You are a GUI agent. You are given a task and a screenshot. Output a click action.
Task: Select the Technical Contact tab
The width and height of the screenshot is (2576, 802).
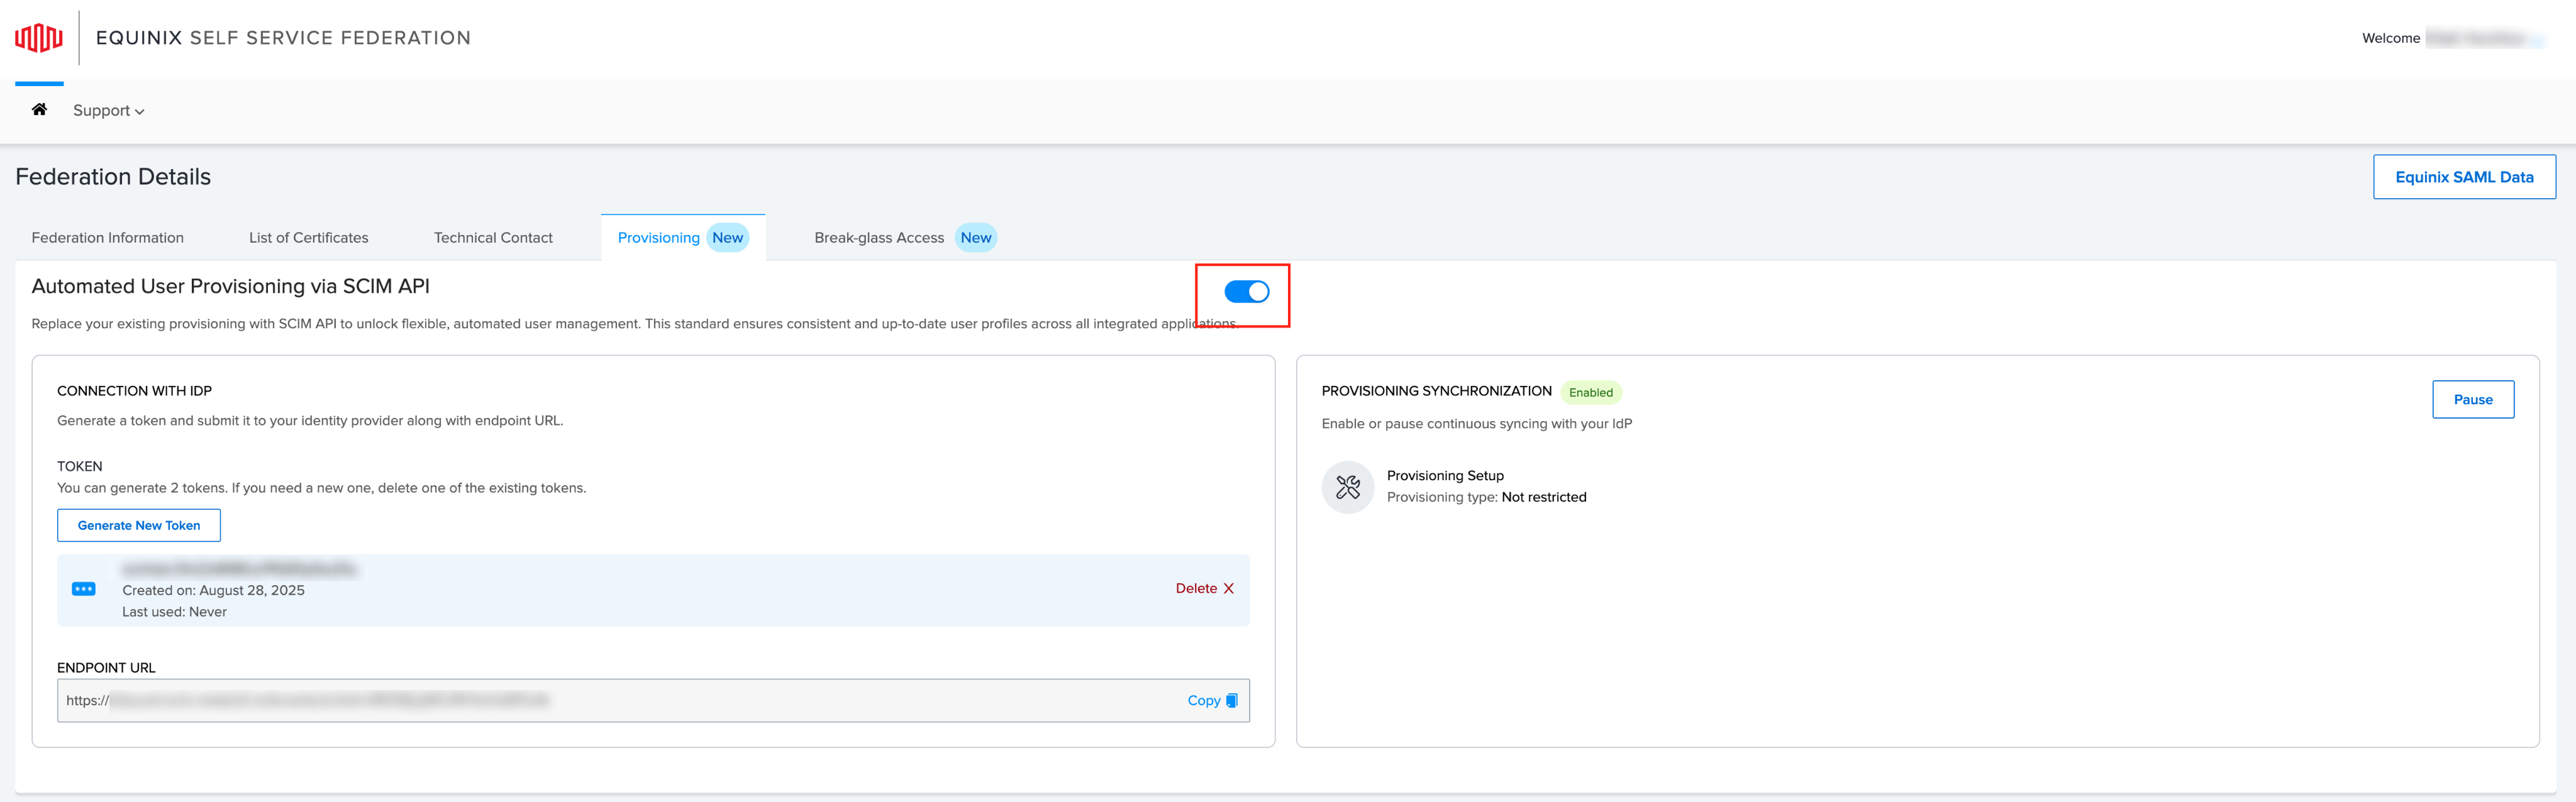coord(493,238)
